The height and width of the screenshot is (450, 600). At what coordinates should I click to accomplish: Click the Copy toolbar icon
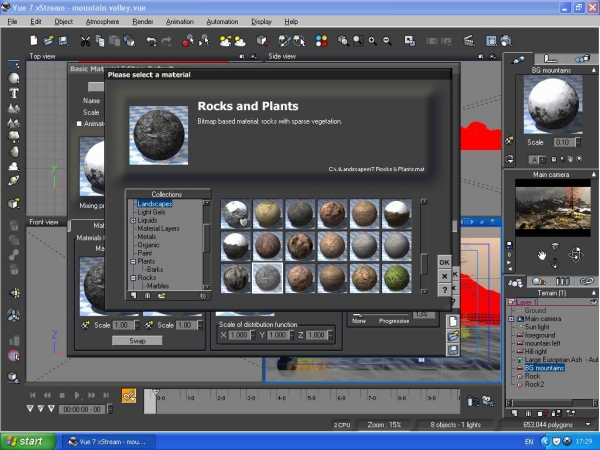(100, 41)
